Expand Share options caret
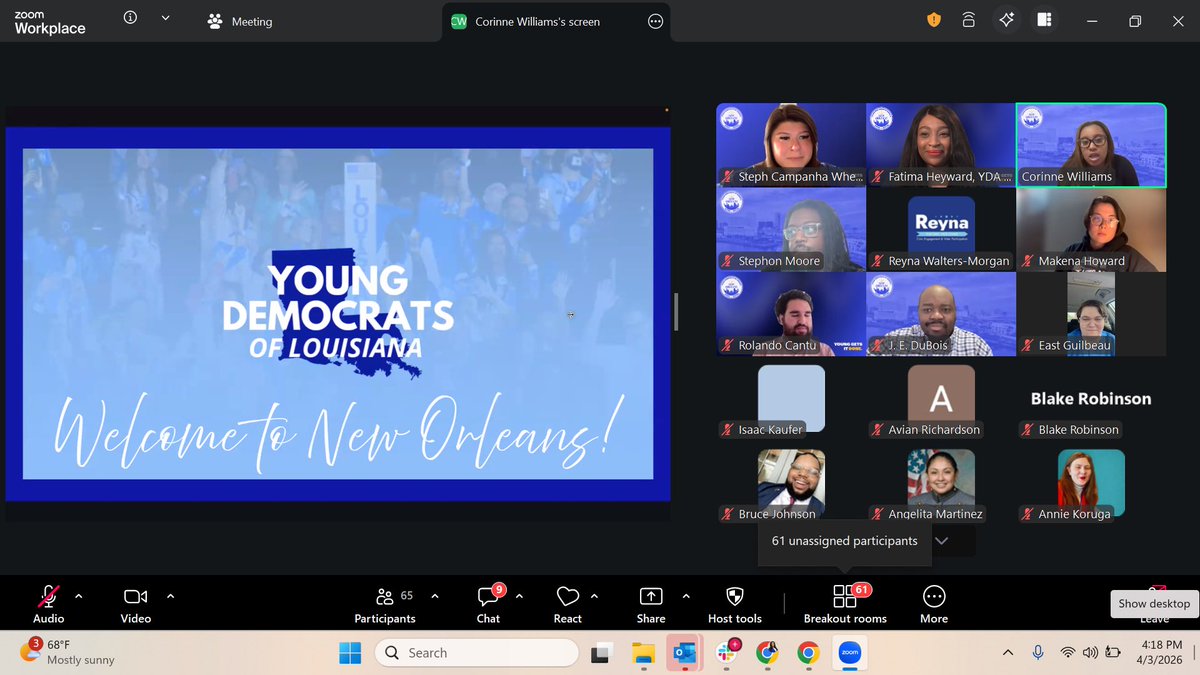Image resolution: width=1200 pixels, height=675 pixels. point(686,596)
